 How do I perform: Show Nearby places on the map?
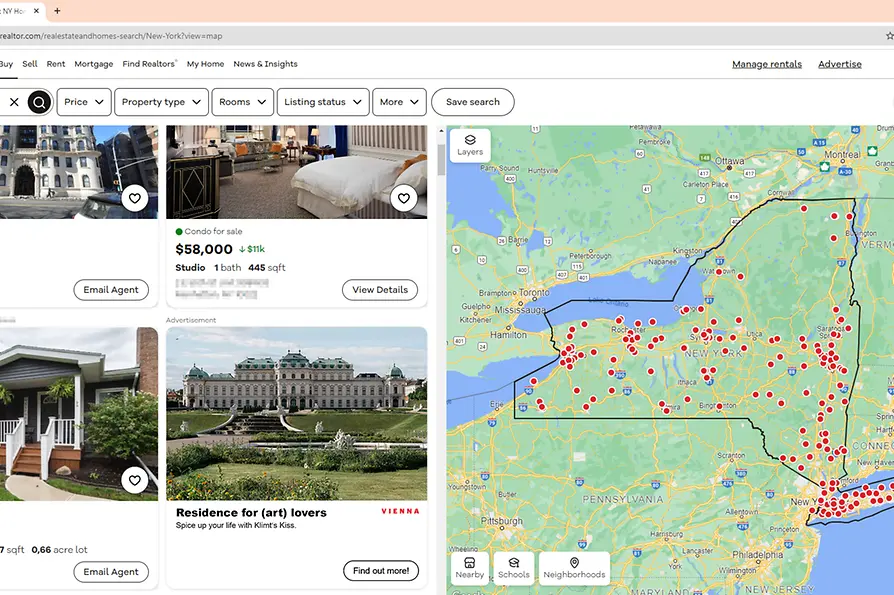point(469,568)
